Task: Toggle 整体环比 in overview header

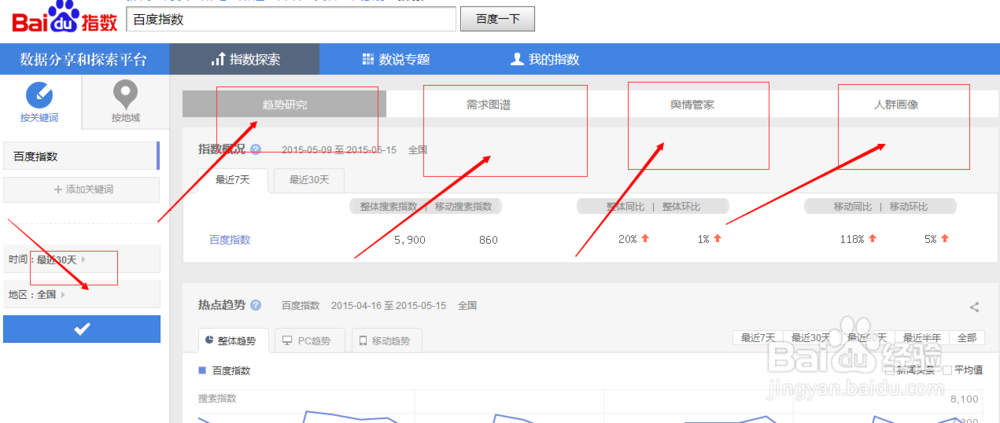Action: [680, 207]
